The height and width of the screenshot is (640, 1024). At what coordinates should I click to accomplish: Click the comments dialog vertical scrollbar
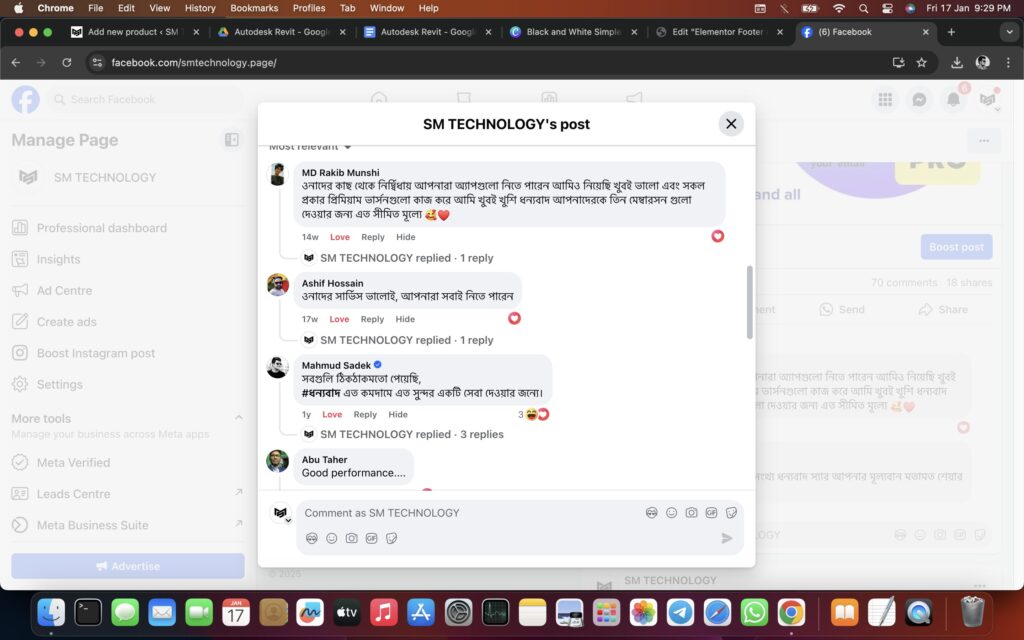(750, 302)
